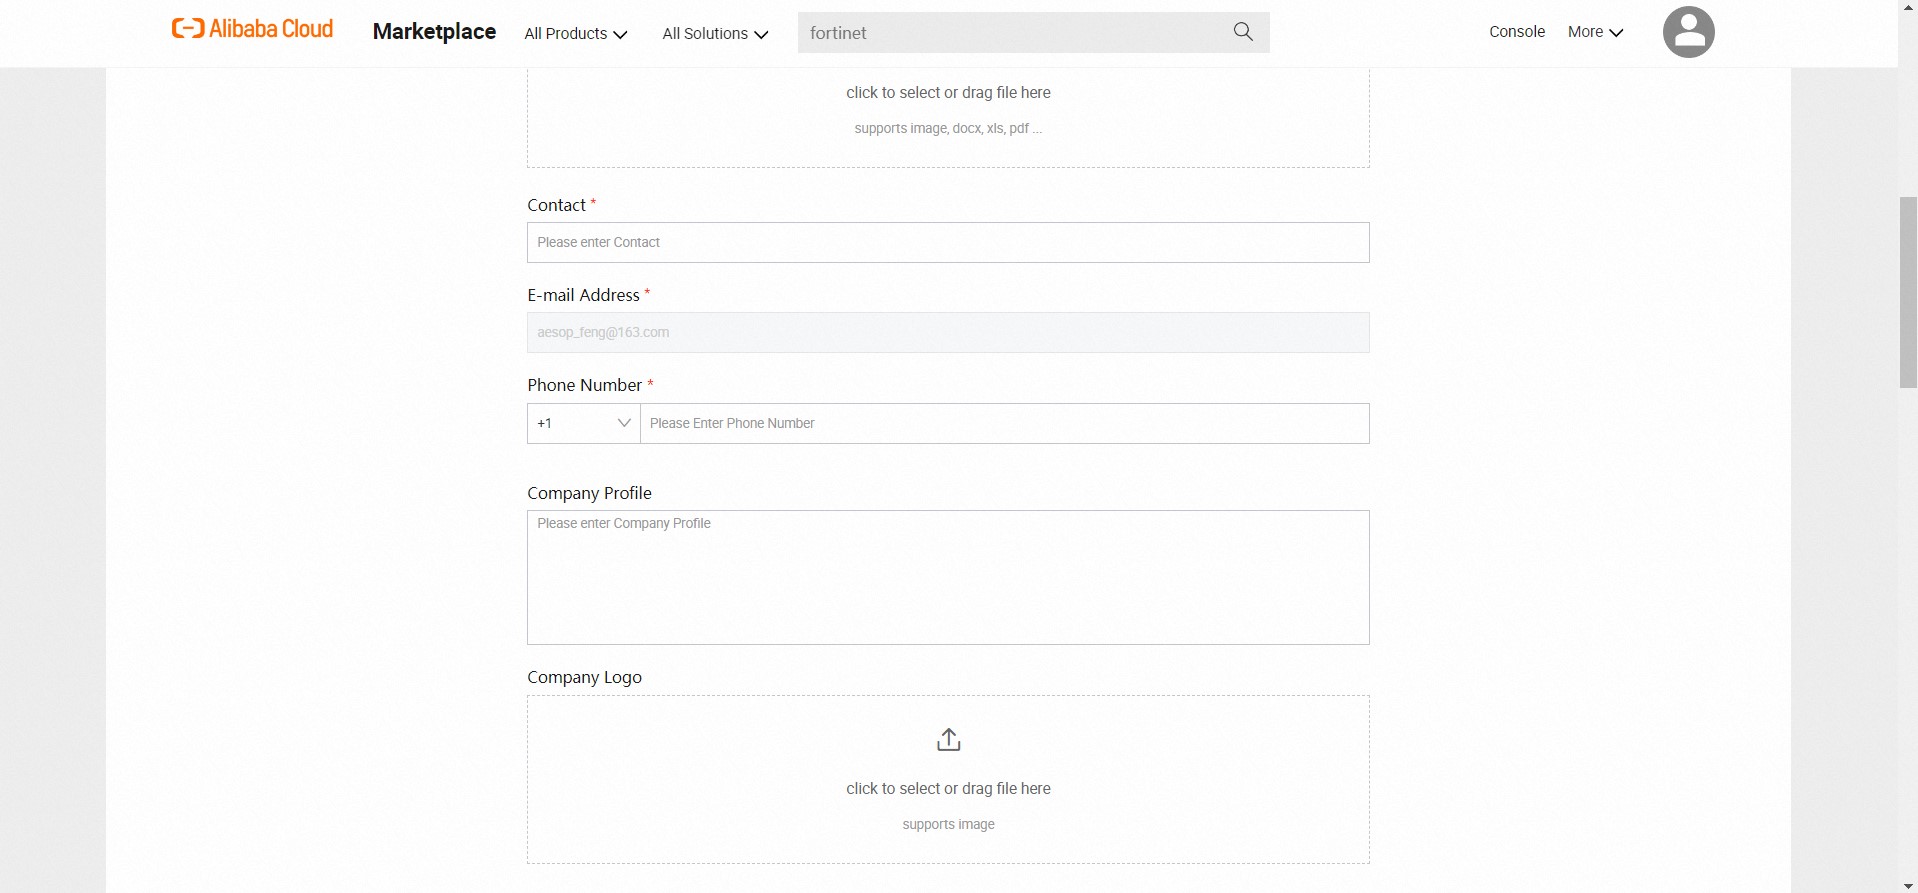Click the Phone Number input field
The image size is (1918, 893).
pyautogui.click(x=1004, y=423)
